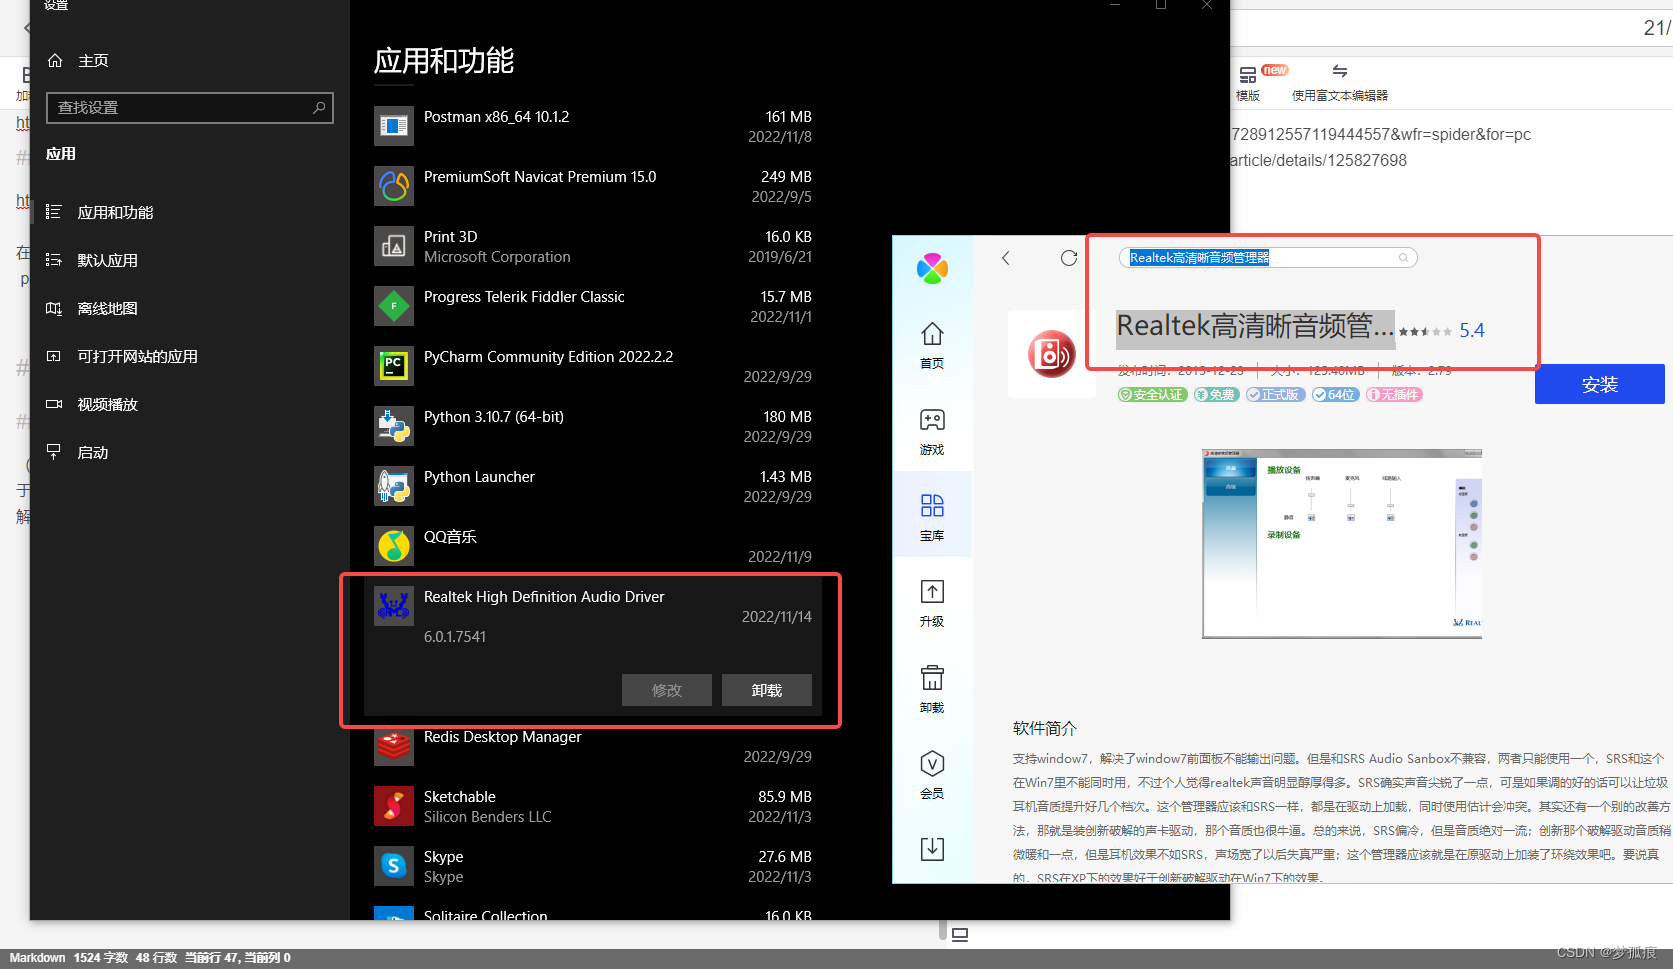Click the Redis Desktop Manager icon
Viewport: 1673px width, 969px height.
[x=394, y=746]
